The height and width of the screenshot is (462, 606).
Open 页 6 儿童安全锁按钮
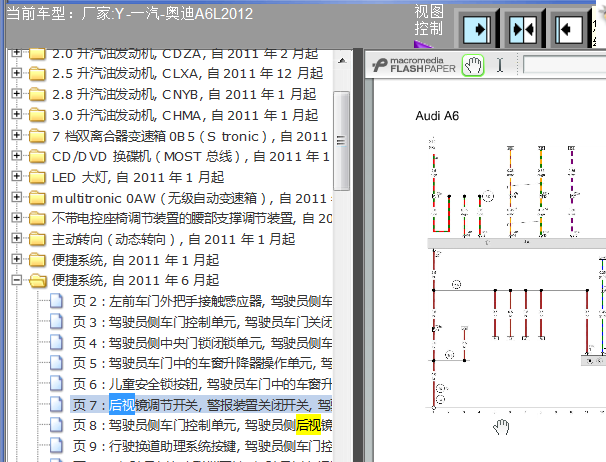coord(202,384)
